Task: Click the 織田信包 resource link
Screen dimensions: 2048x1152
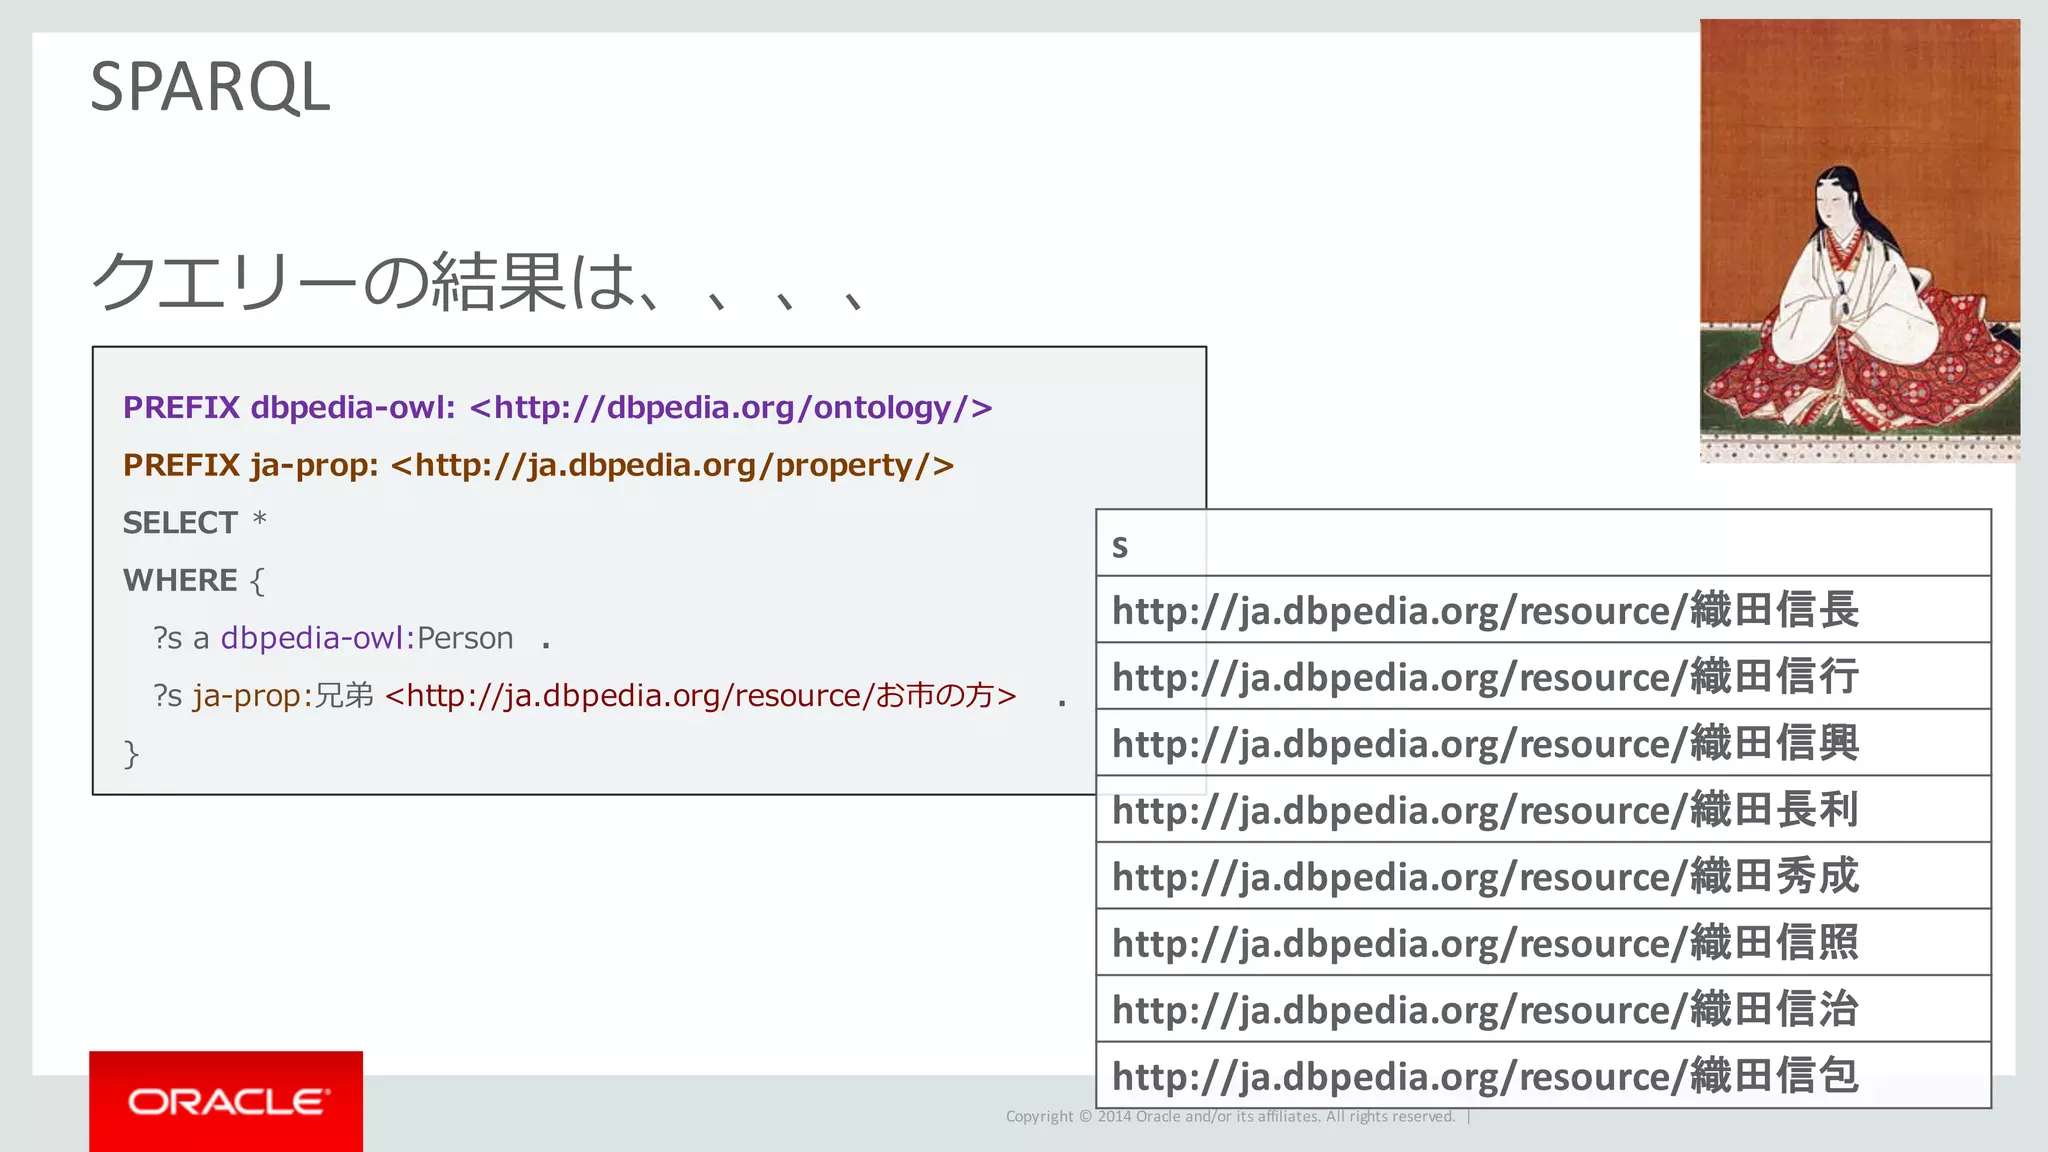Action: 1485,1076
